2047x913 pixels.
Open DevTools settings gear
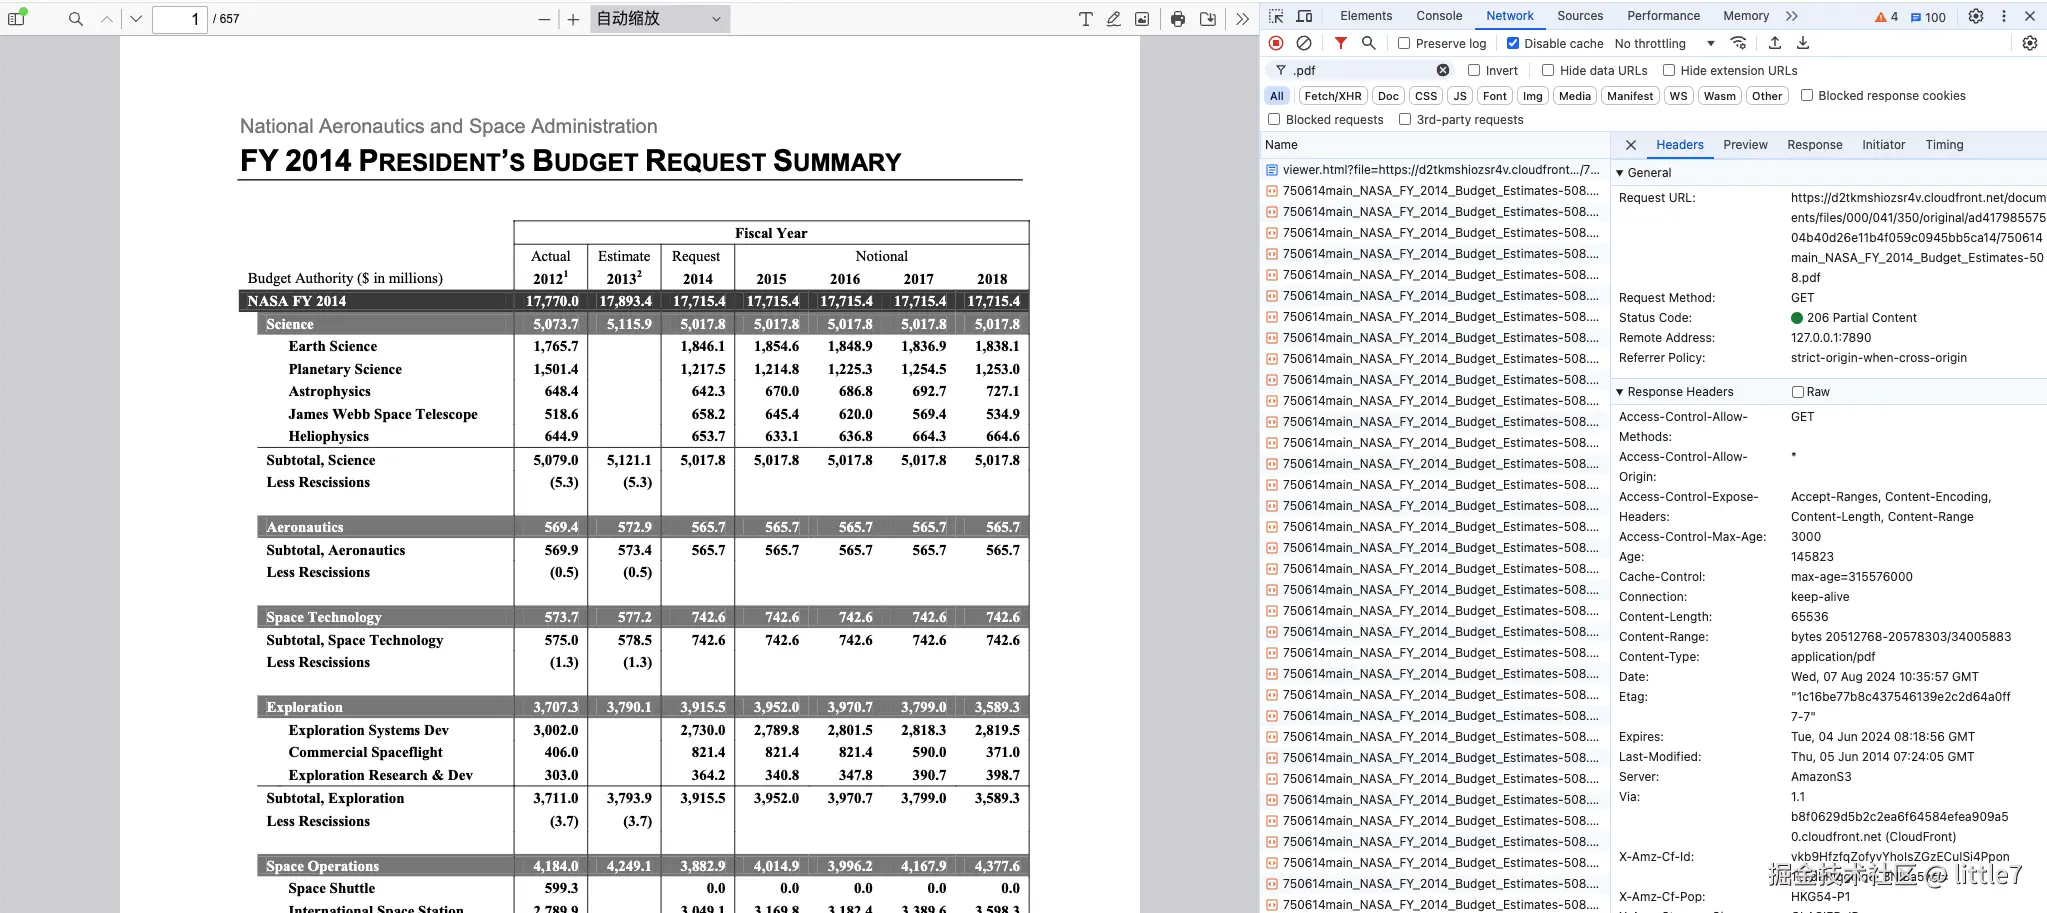click(1976, 16)
